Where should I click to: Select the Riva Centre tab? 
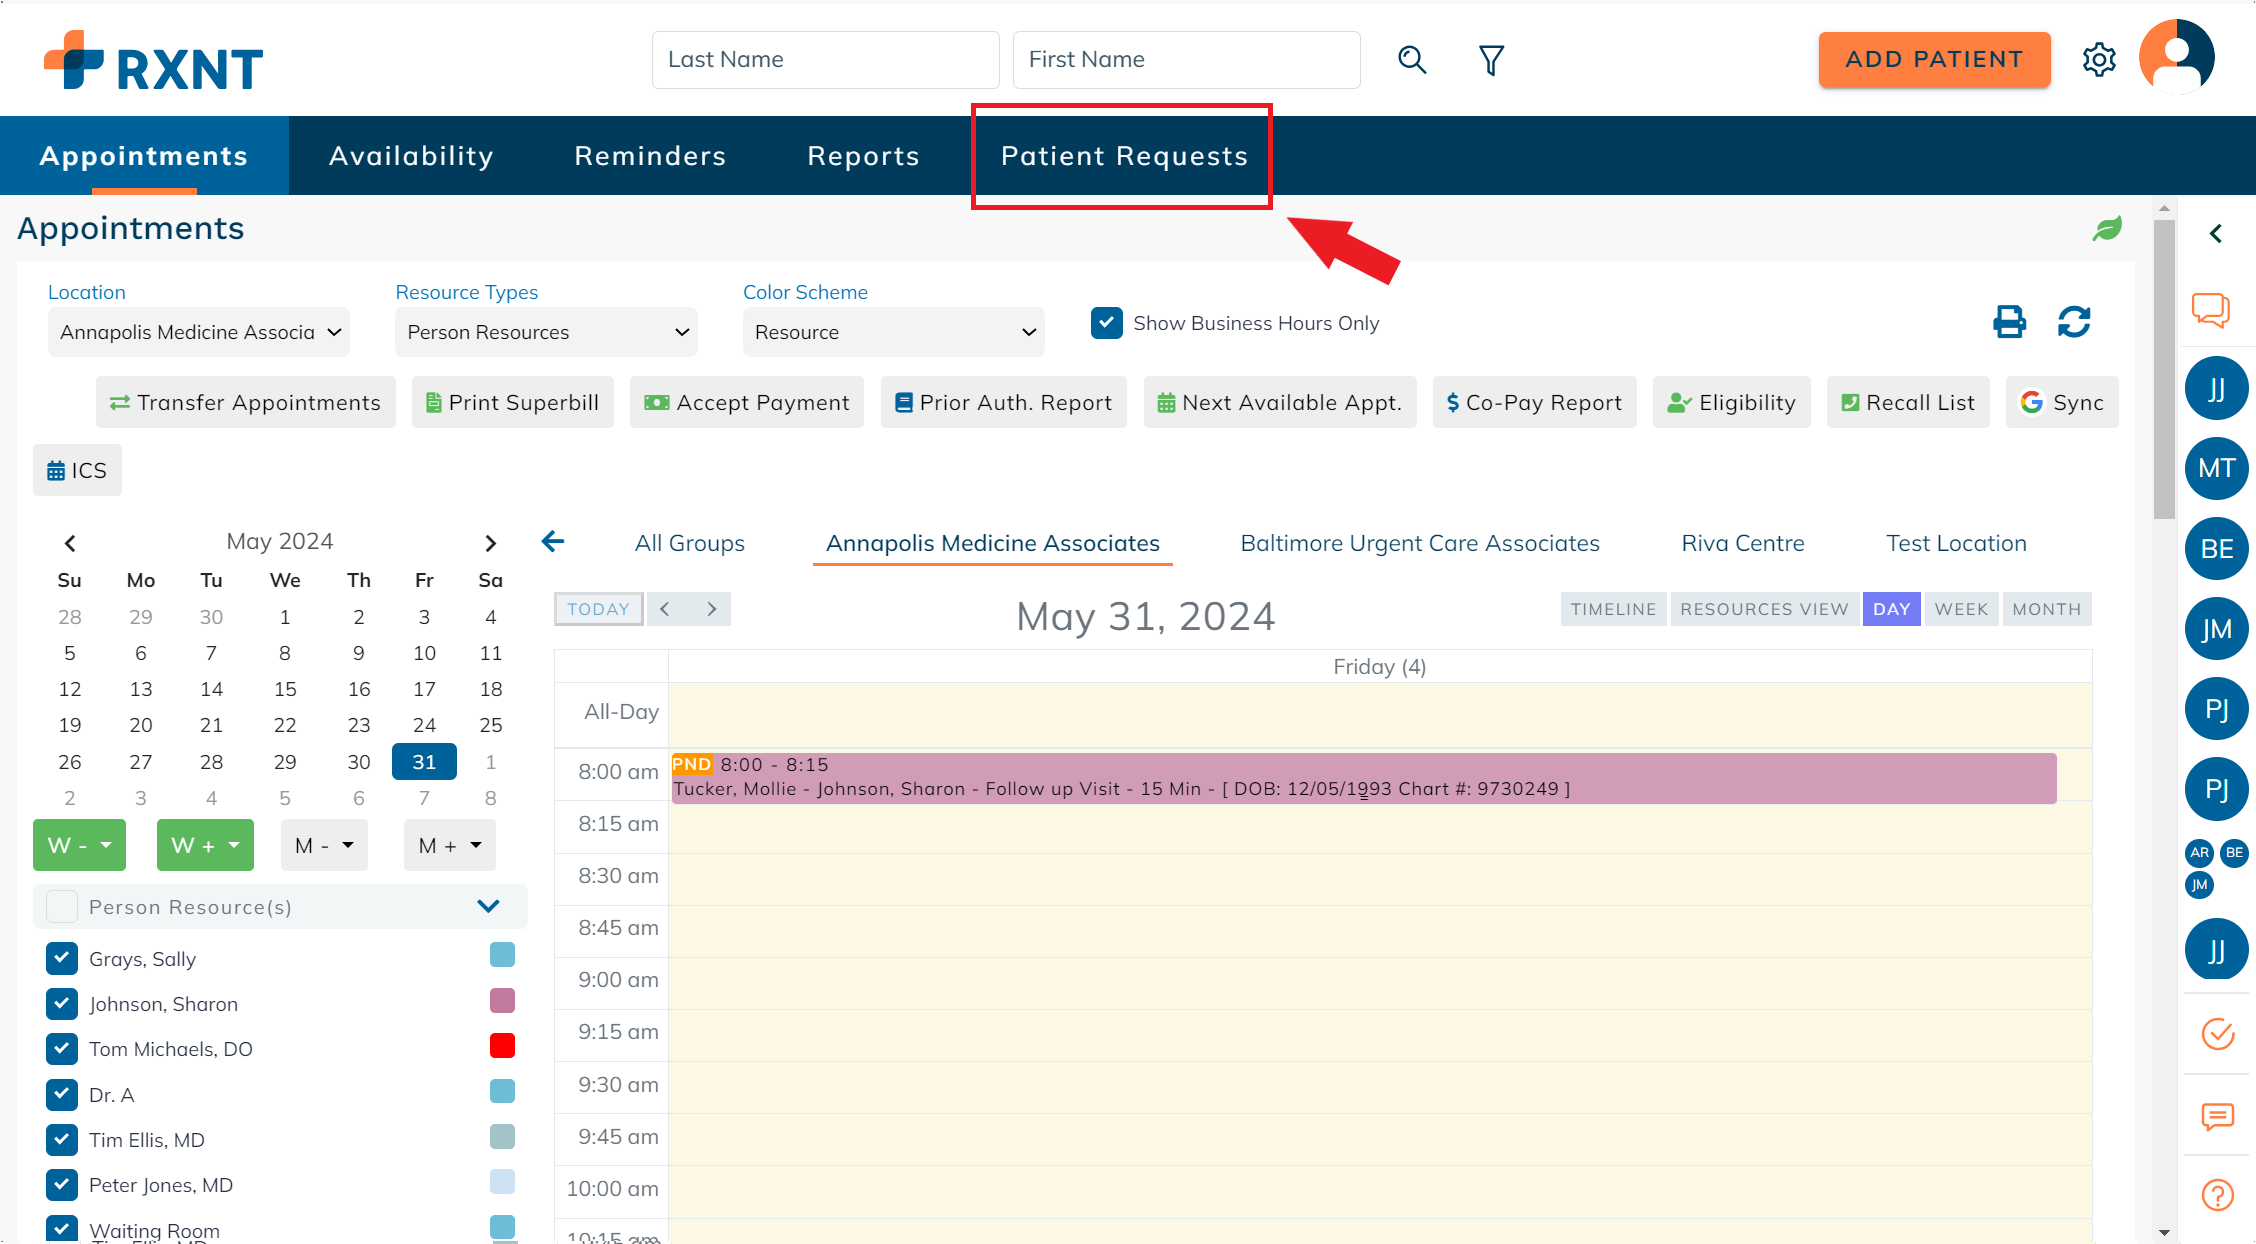[1743, 543]
